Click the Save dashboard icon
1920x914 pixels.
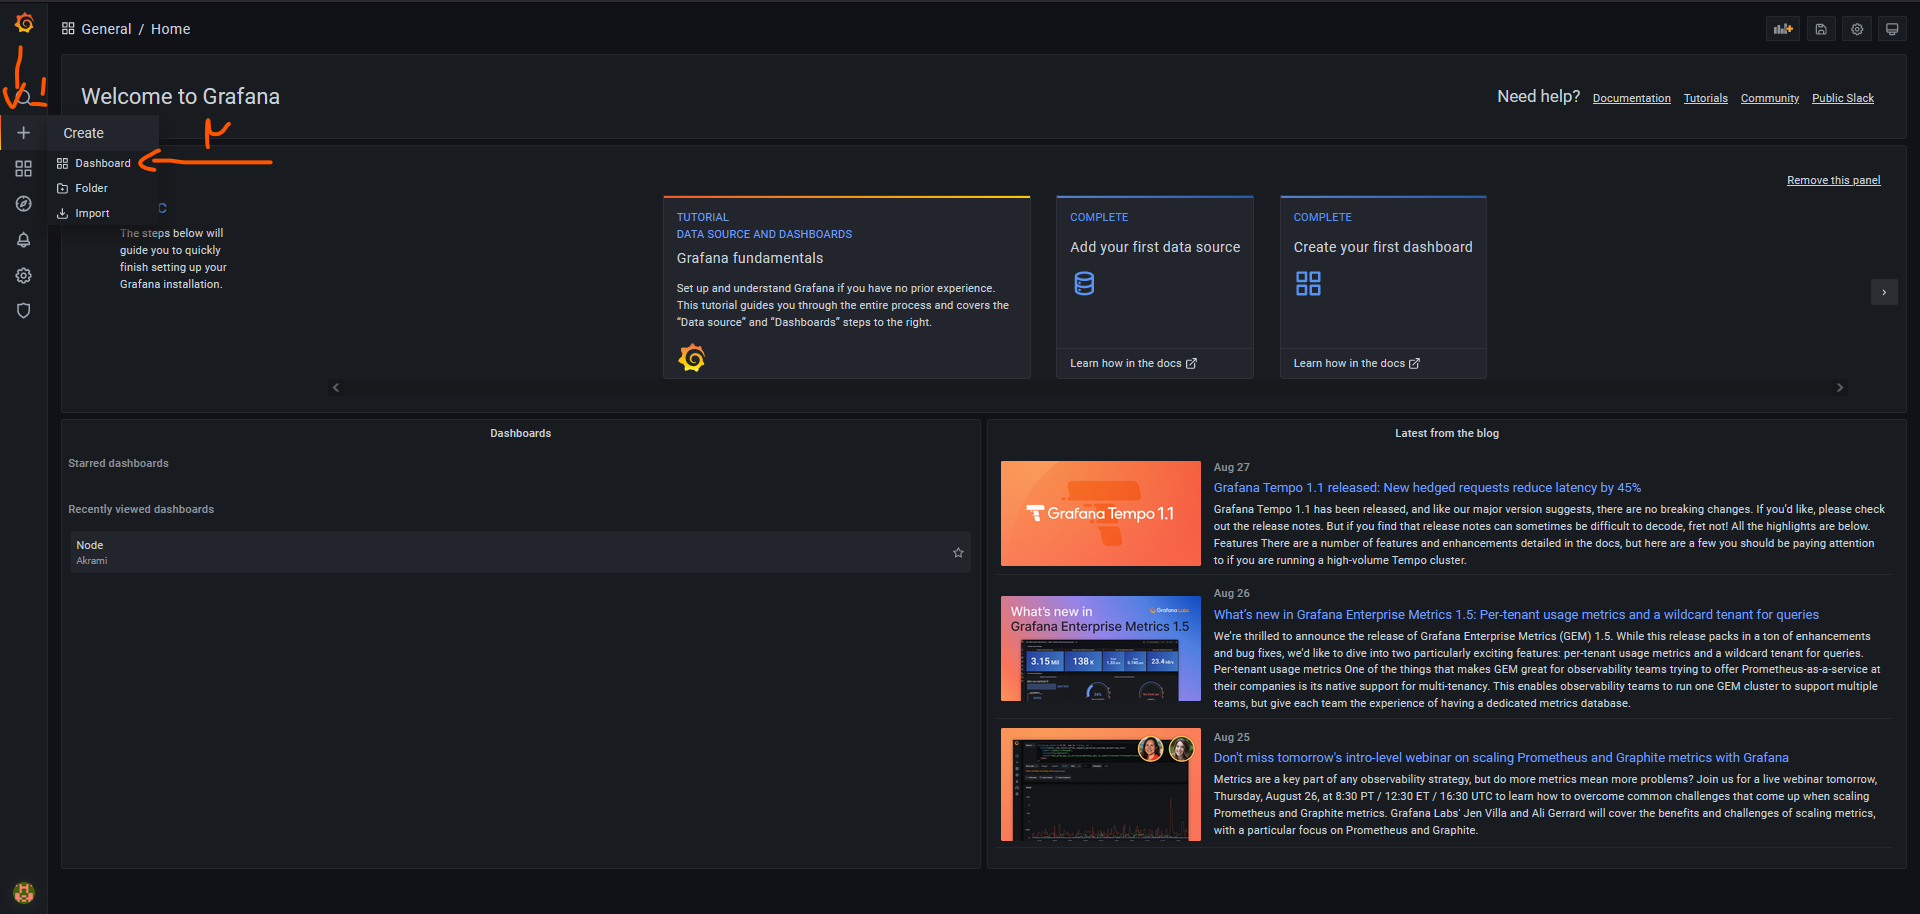point(1821,29)
